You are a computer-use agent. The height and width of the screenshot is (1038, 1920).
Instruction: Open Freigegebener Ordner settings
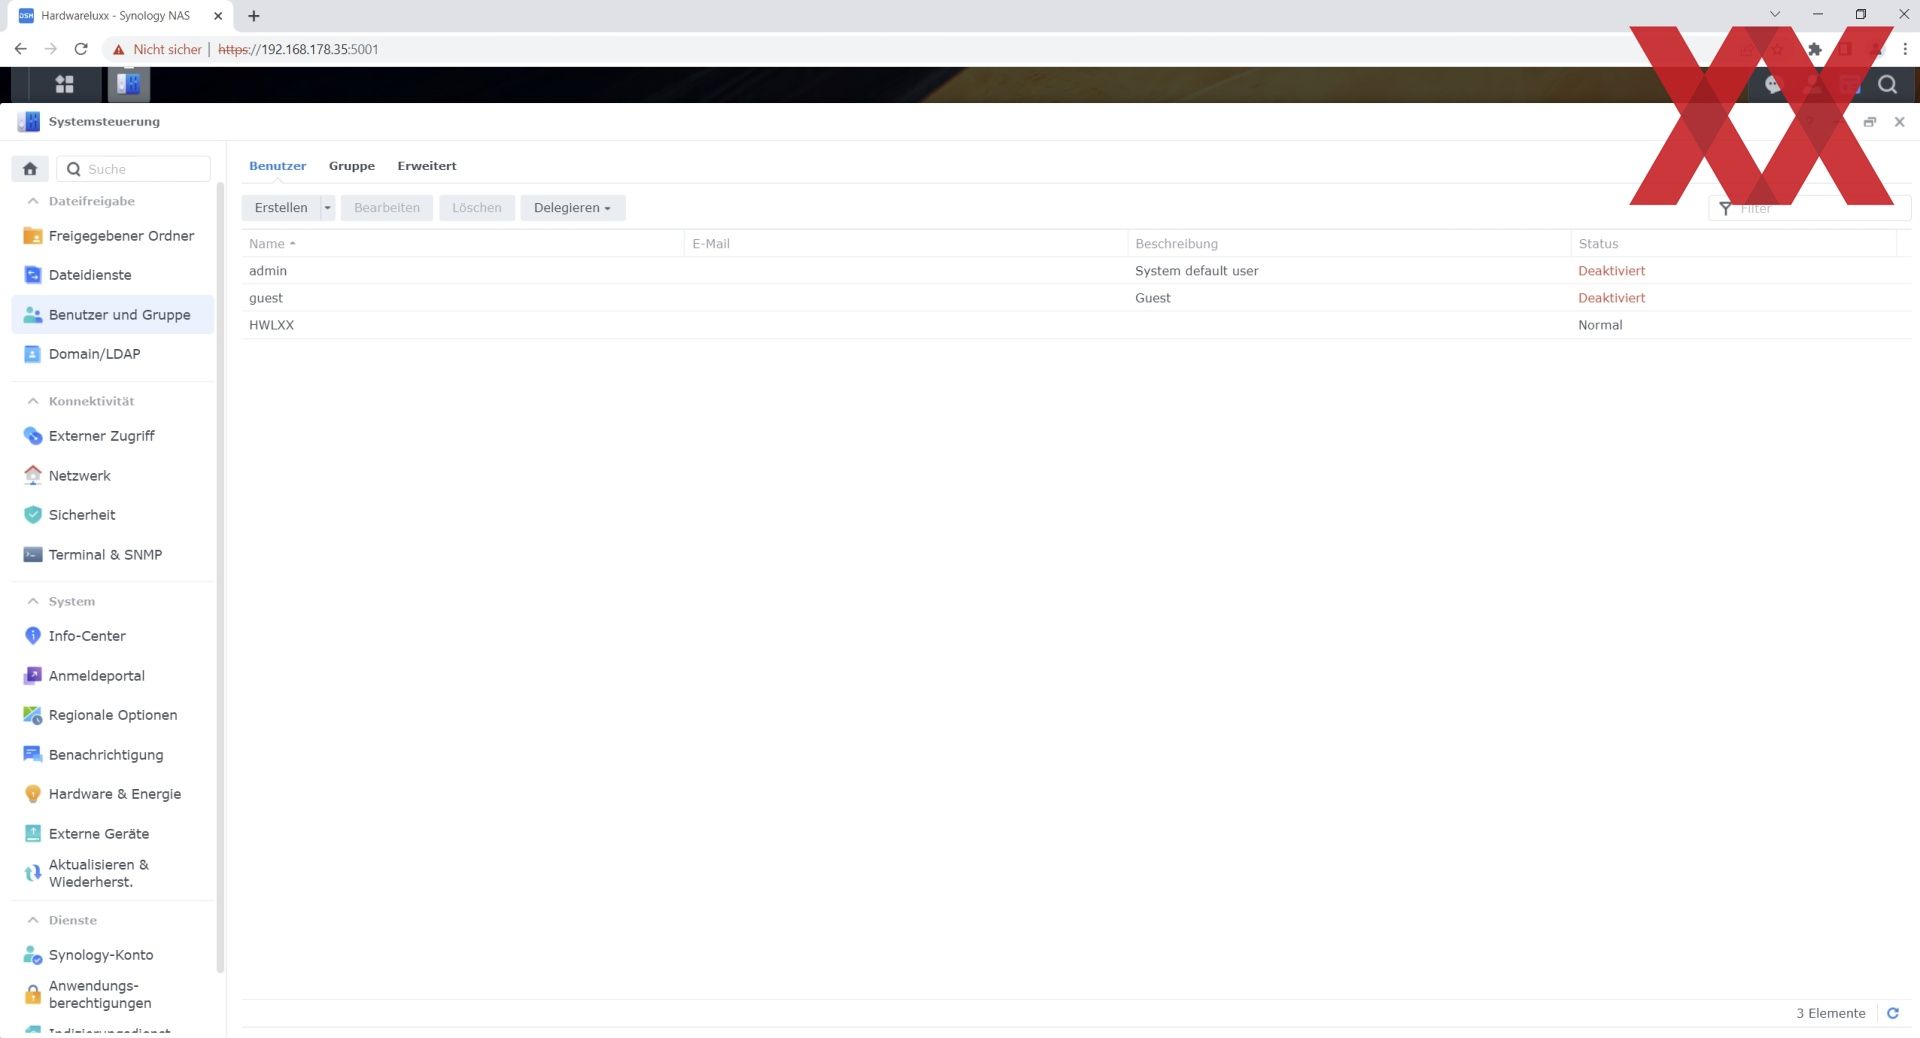[113, 236]
